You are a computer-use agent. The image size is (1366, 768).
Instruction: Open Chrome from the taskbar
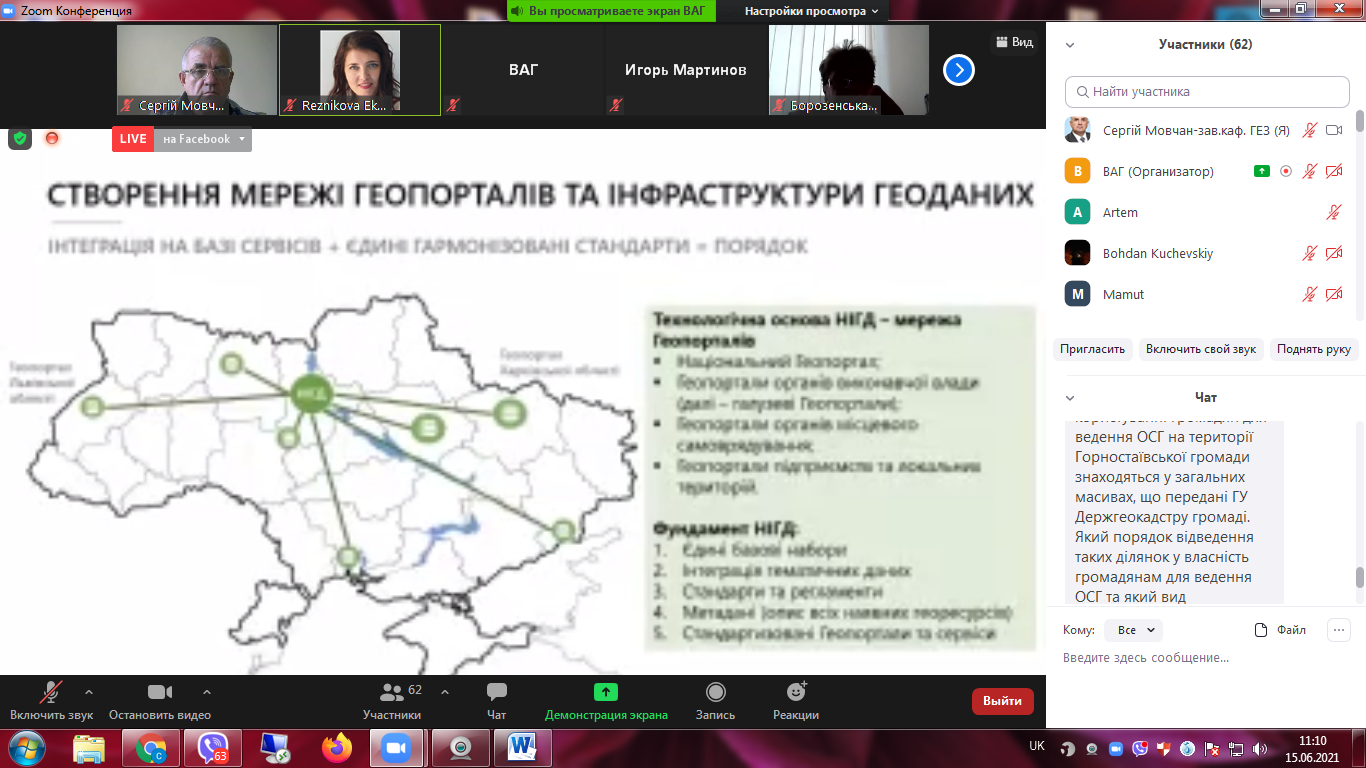point(152,747)
